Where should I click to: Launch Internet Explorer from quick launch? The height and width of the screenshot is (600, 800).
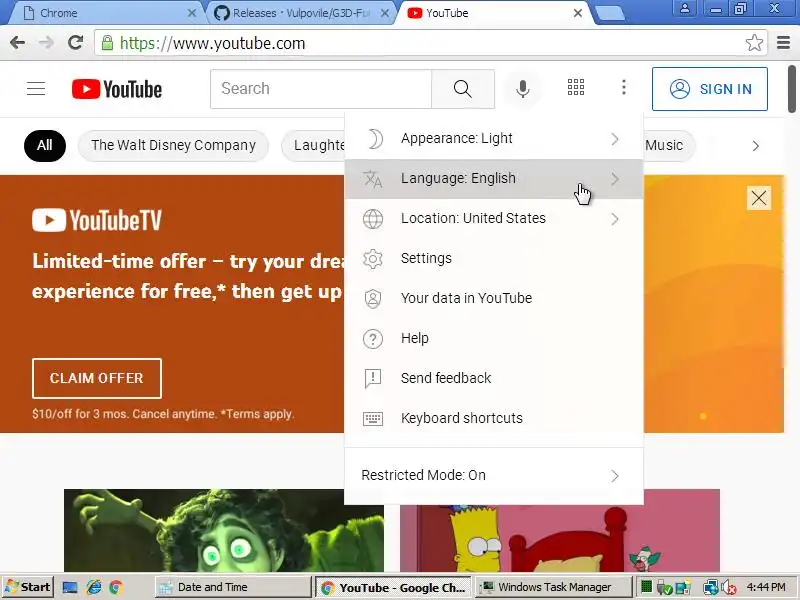(94, 587)
